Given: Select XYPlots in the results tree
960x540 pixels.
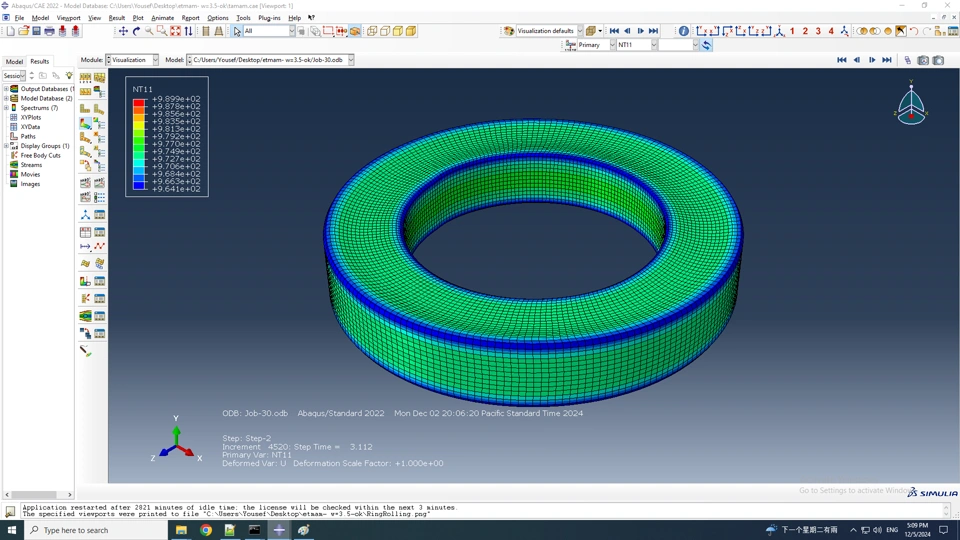Looking at the screenshot, I should click(x=31, y=117).
